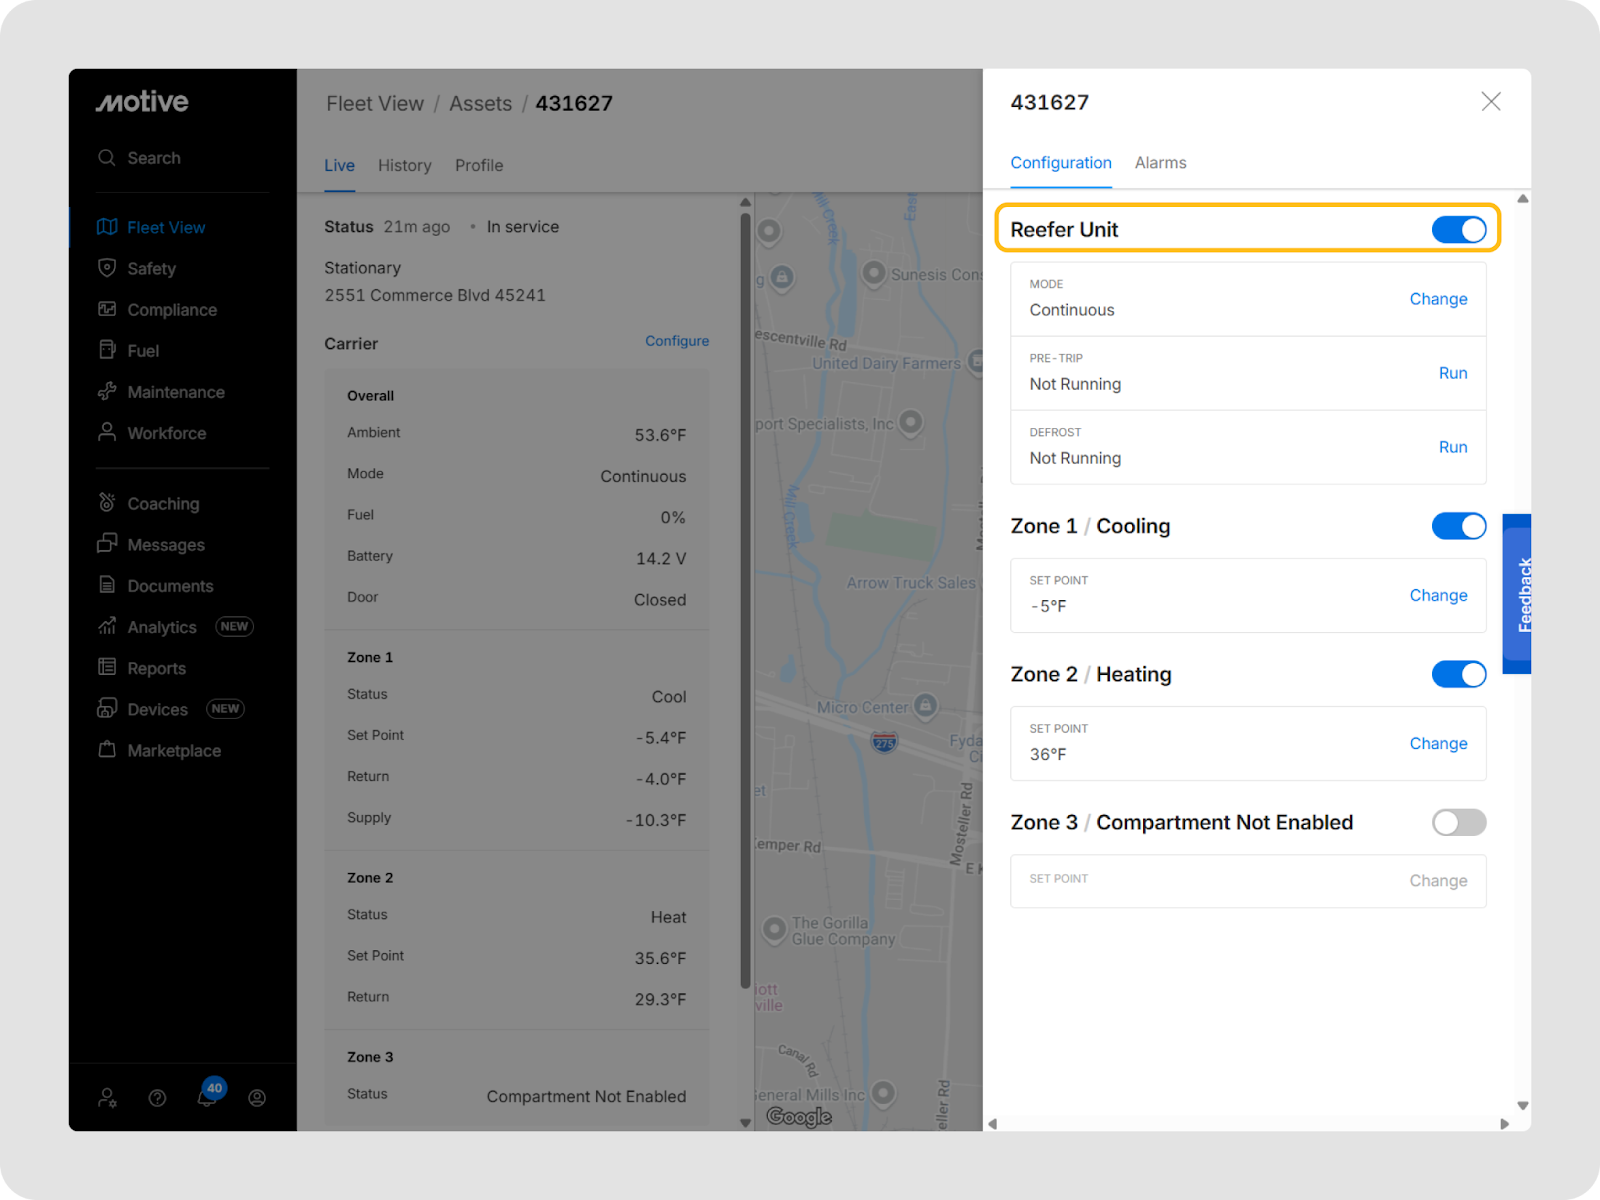The image size is (1600, 1200).
Task: Open Messages via chat icon
Action: coord(107,544)
